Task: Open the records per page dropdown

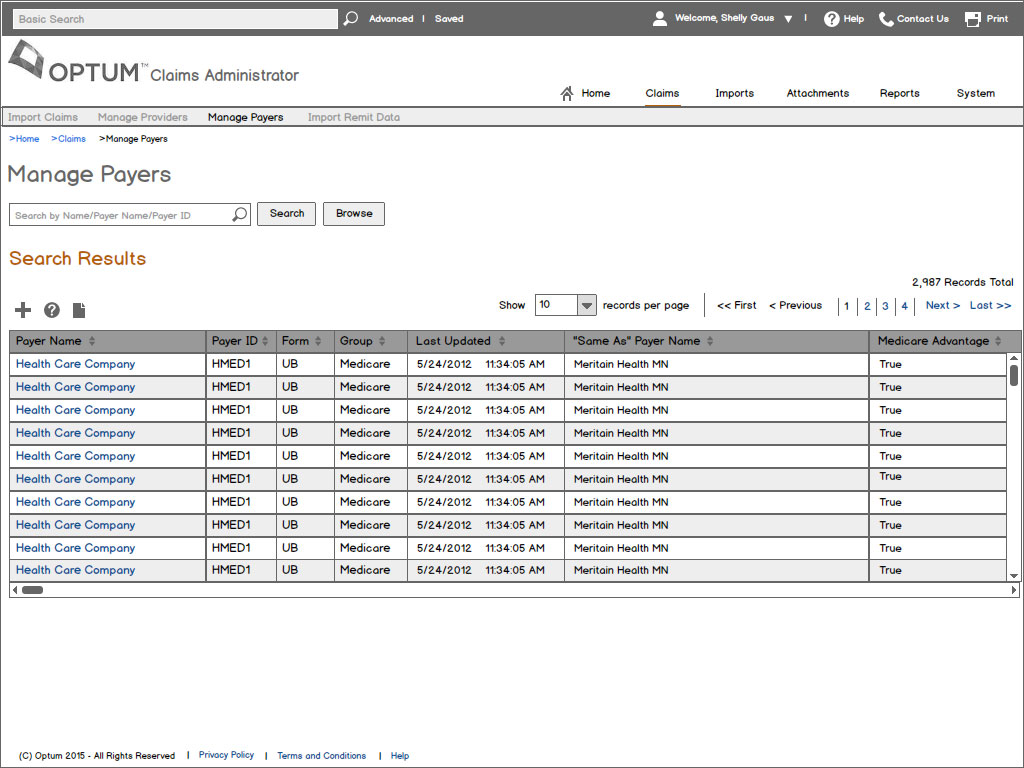Action: click(x=587, y=306)
